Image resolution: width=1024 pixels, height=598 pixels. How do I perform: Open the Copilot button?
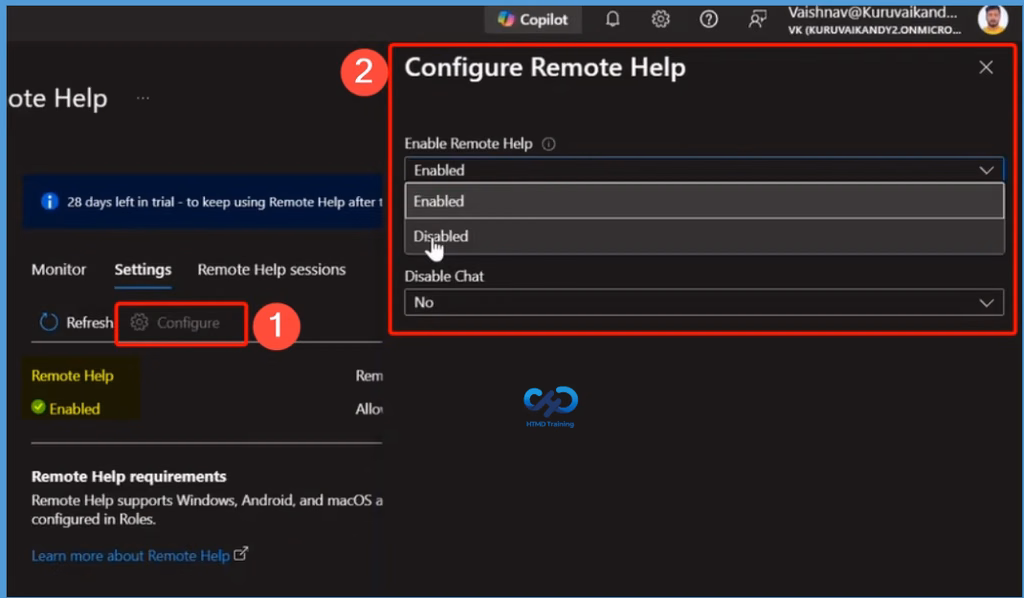(x=533, y=20)
